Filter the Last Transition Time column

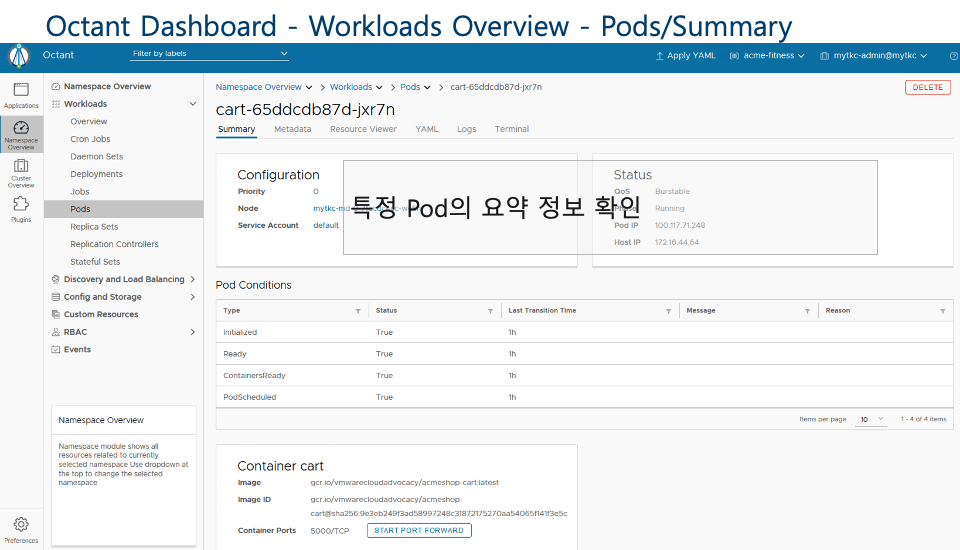[x=669, y=311]
